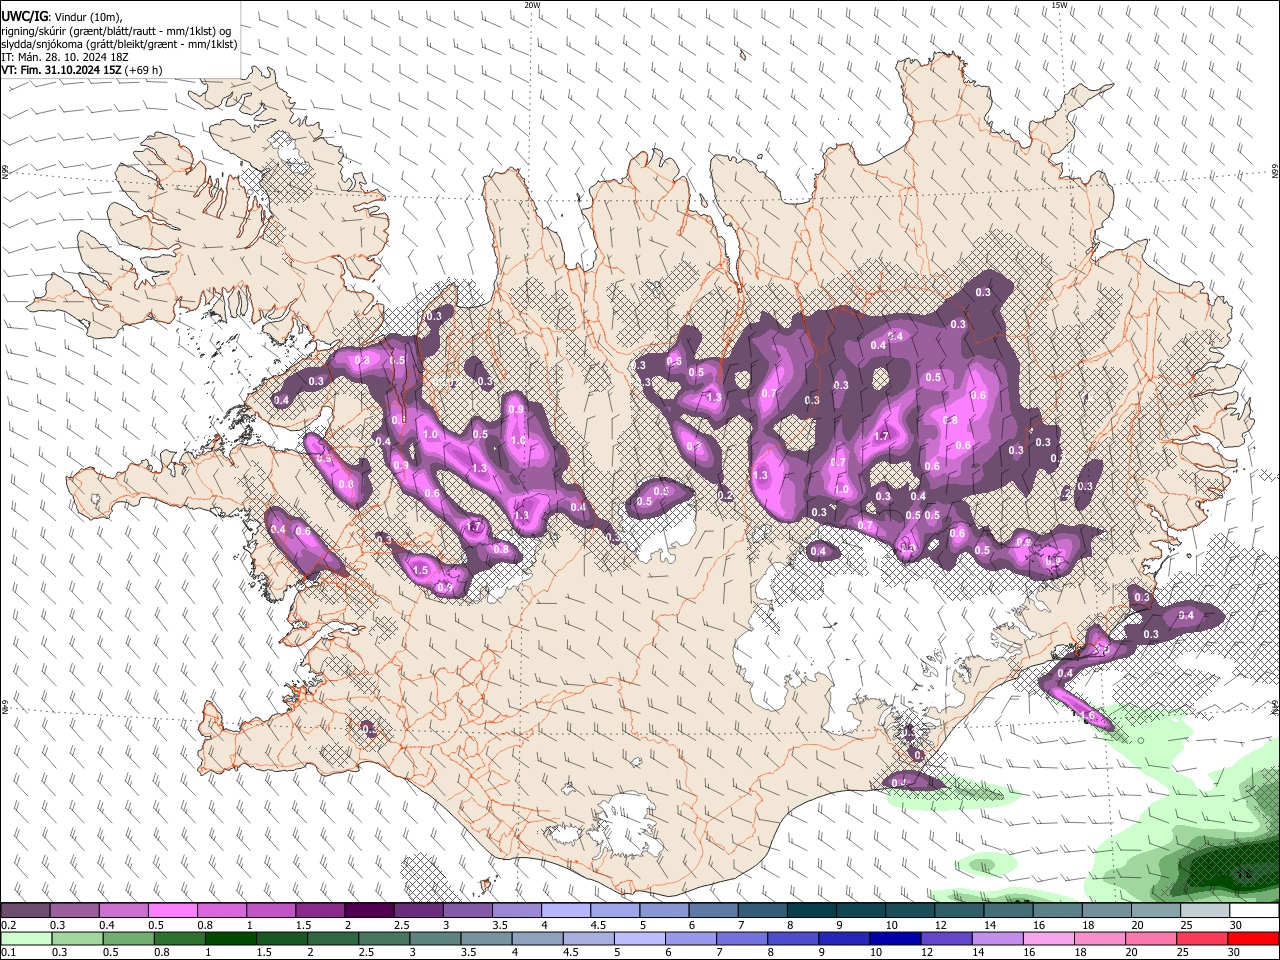Pick the pure red 30 swatch, lower legend
Screen dimensions: 1280x960
(x=1254, y=939)
